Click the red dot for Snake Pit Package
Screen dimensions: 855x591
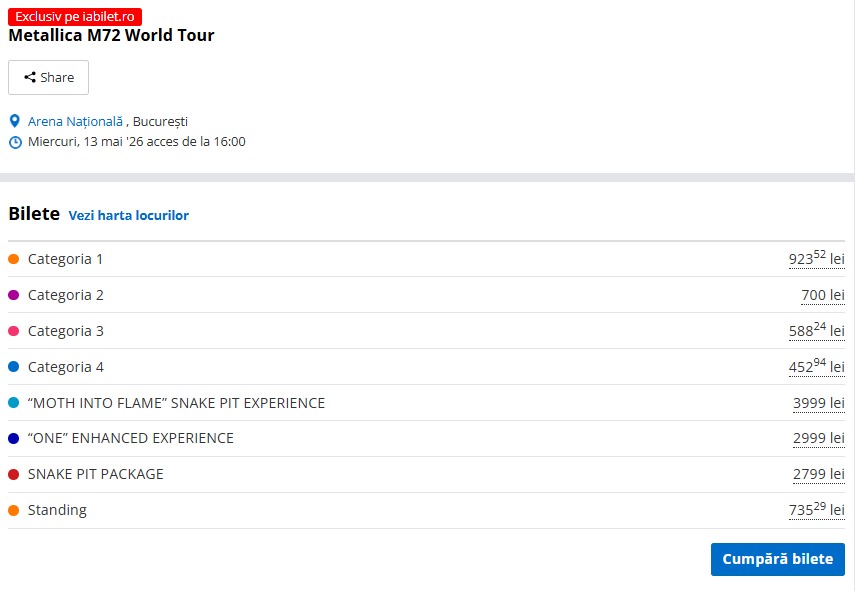click(14, 474)
